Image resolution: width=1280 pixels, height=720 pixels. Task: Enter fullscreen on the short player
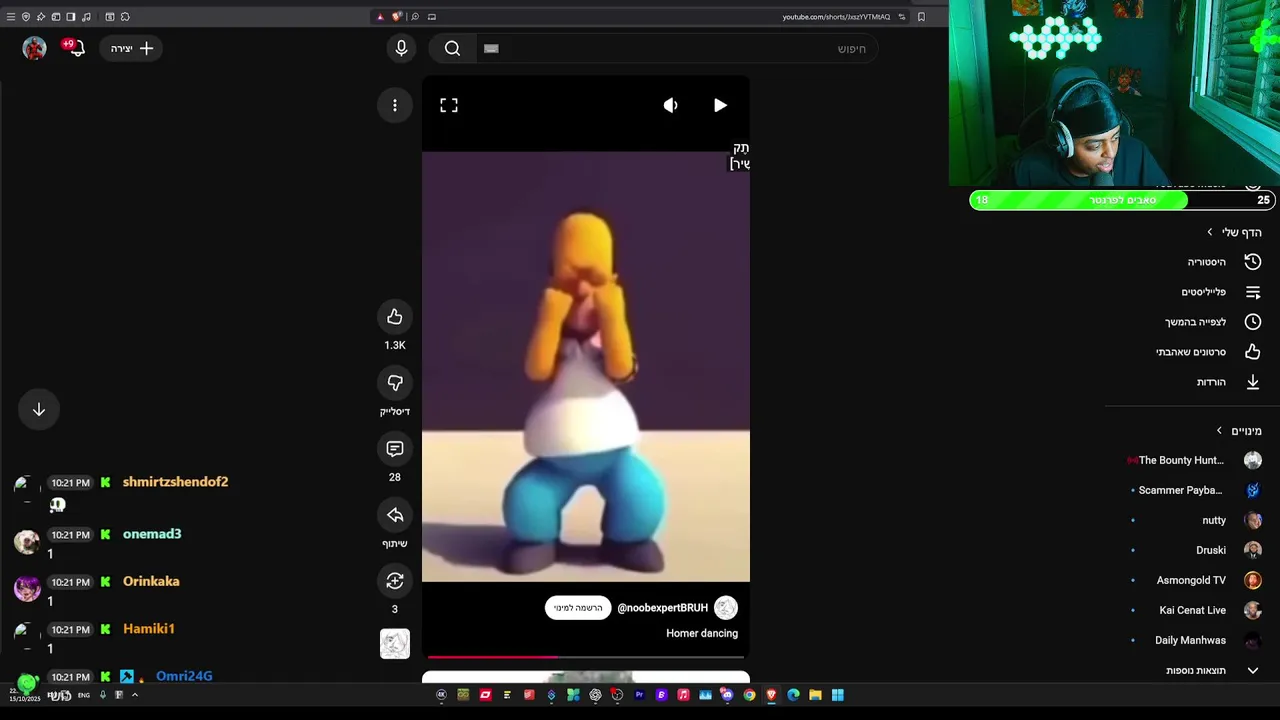pyautogui.click(x=449, y=105)
